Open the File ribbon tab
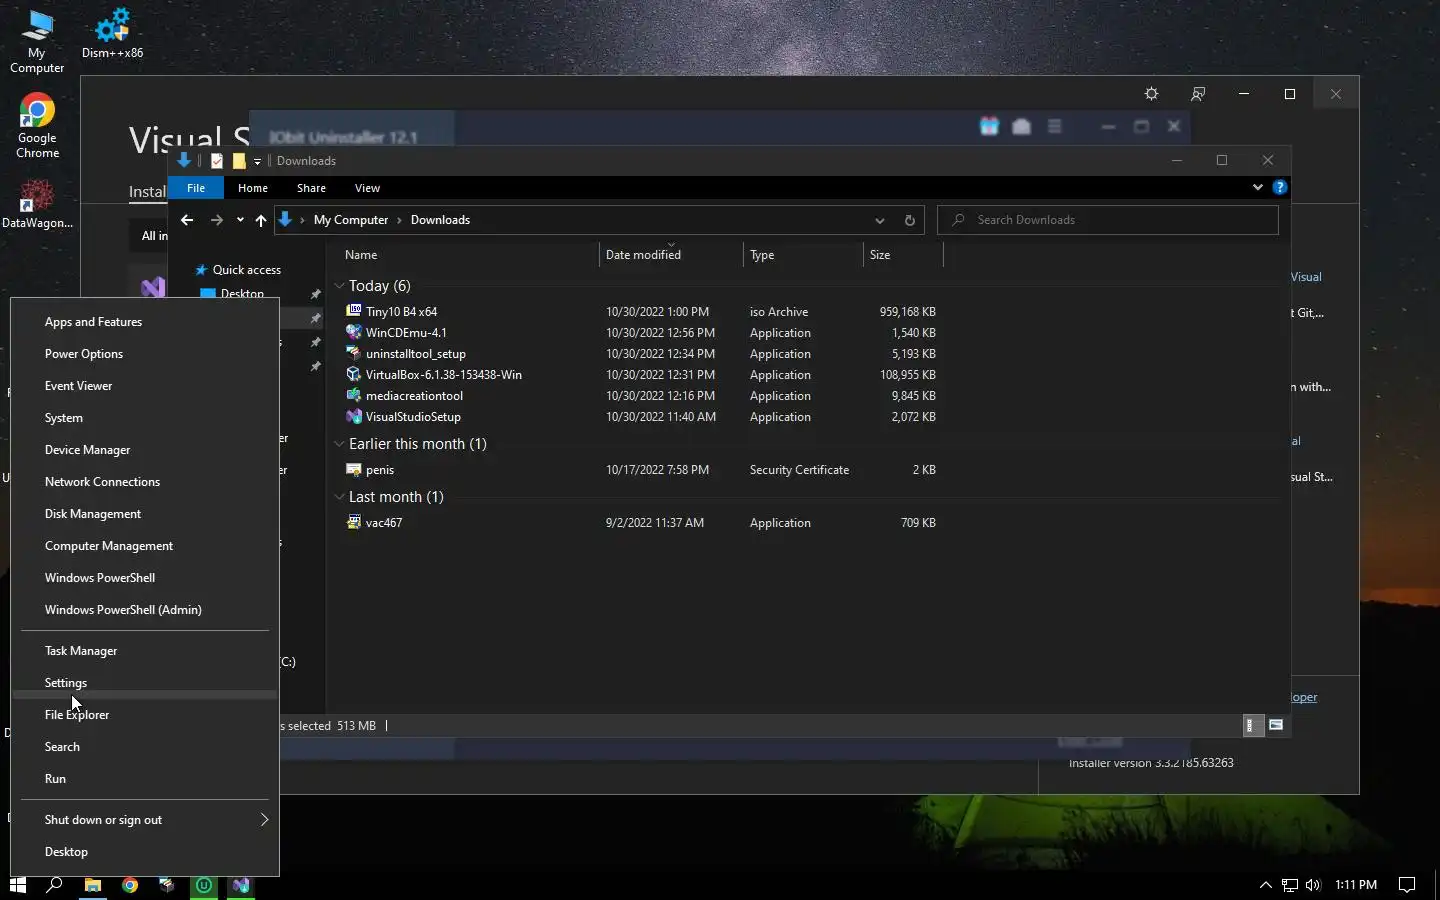Image resolution: width=1440 pixels, height=900 pixels. pyautogui.click(x=196, y=188)
